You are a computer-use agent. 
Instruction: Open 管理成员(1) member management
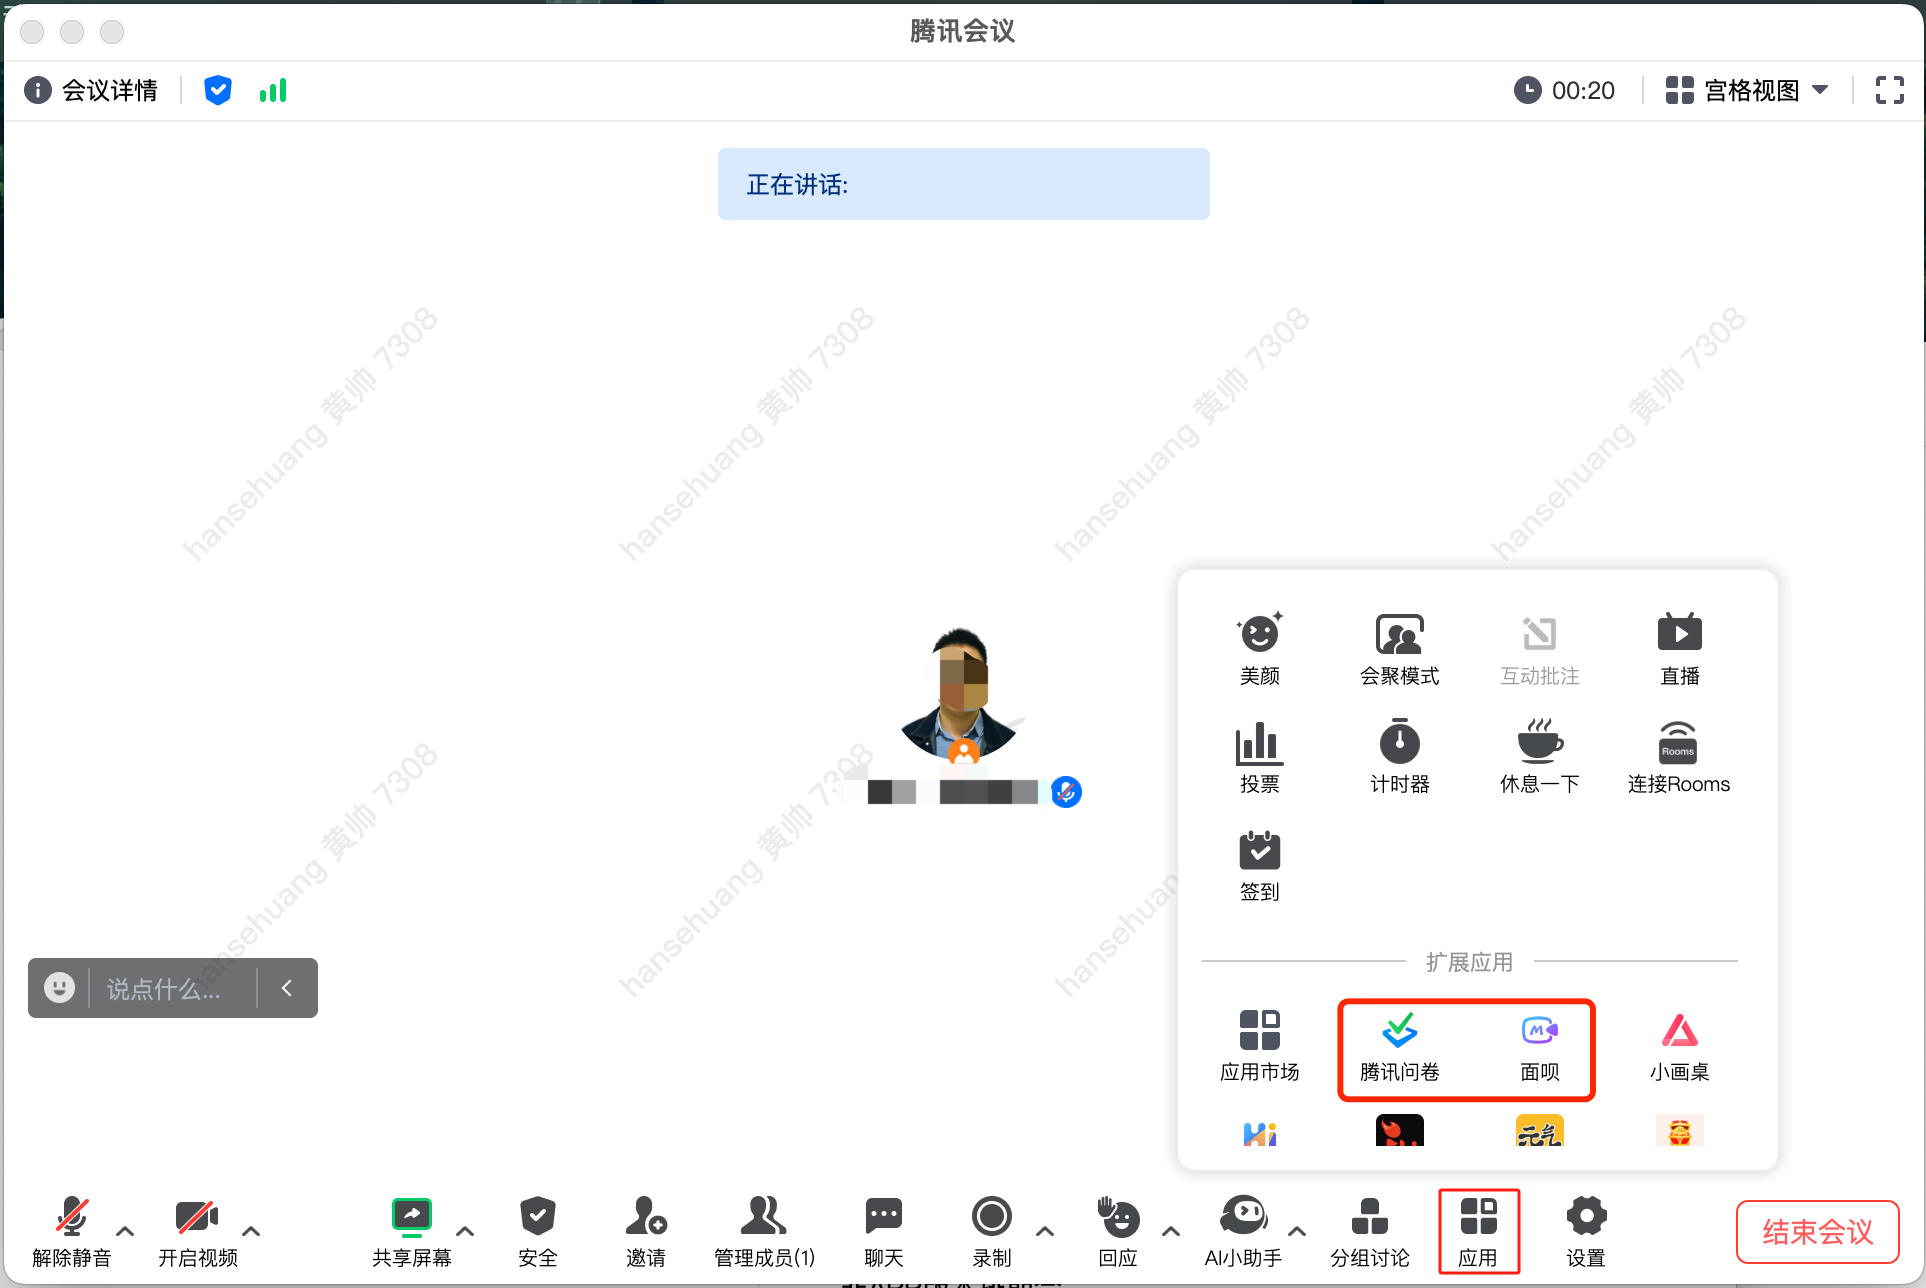click(764, 1232)
